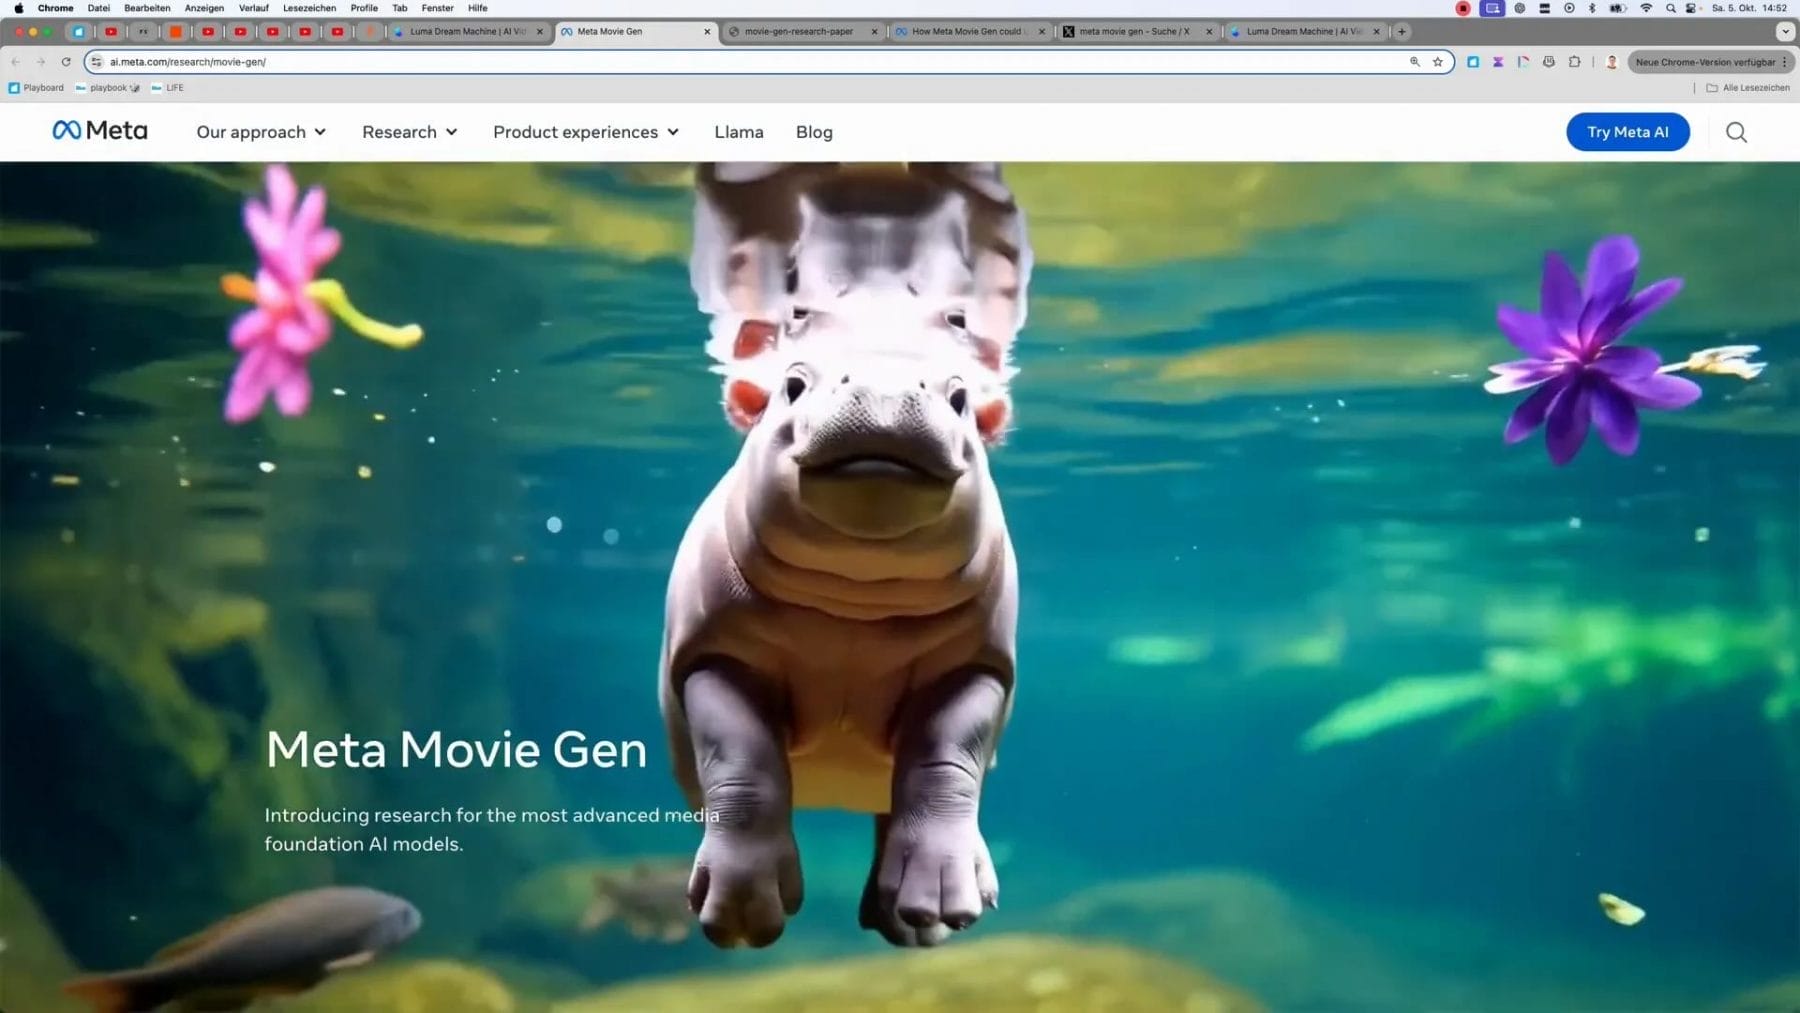Open the tab list chevron at far right

pos(1785,32)
